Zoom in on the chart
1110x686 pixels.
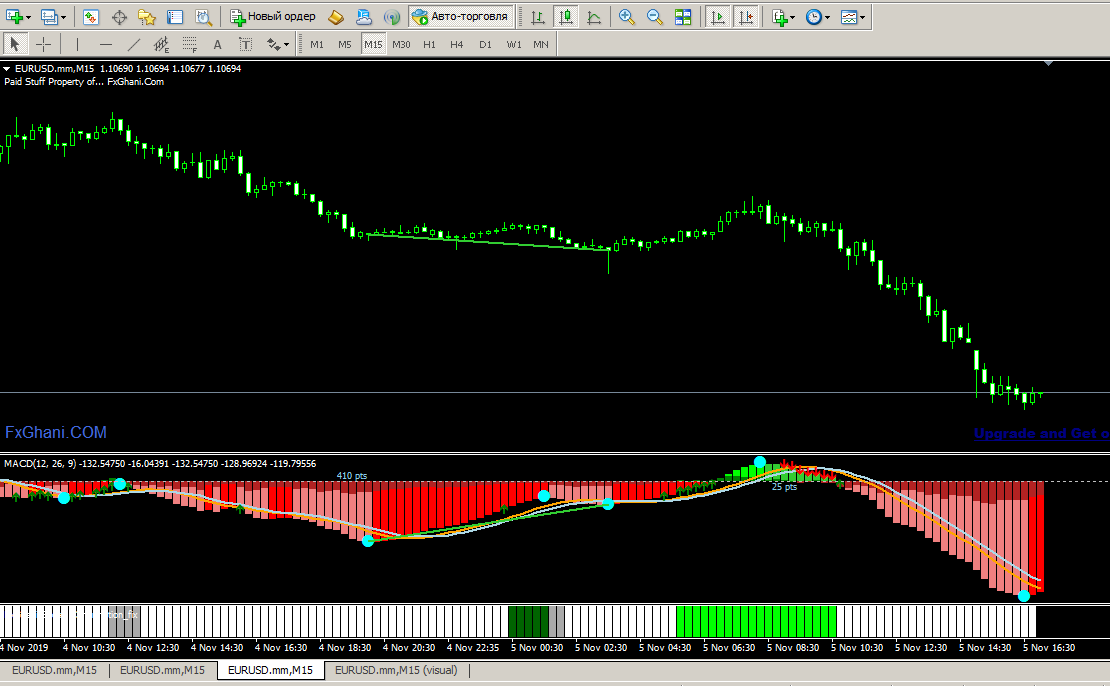[627, 17]
